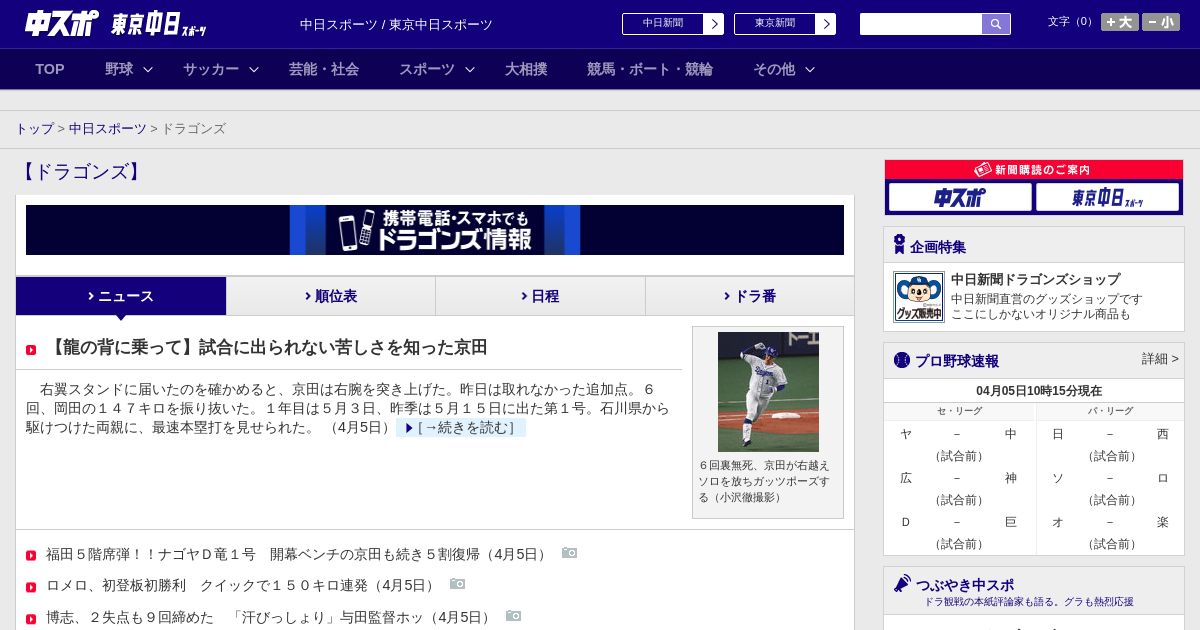Select the 日程 tab
This screenshot has height=630, width=1200.
pyautogui.click(x=540, y=296)
